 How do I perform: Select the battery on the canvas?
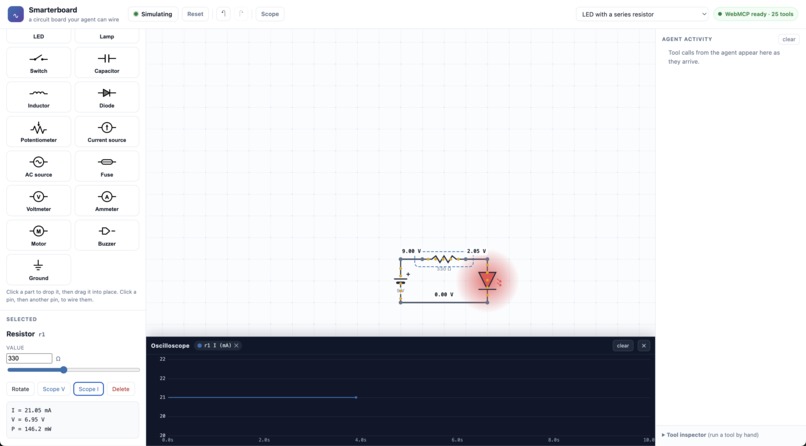(400, 281)
